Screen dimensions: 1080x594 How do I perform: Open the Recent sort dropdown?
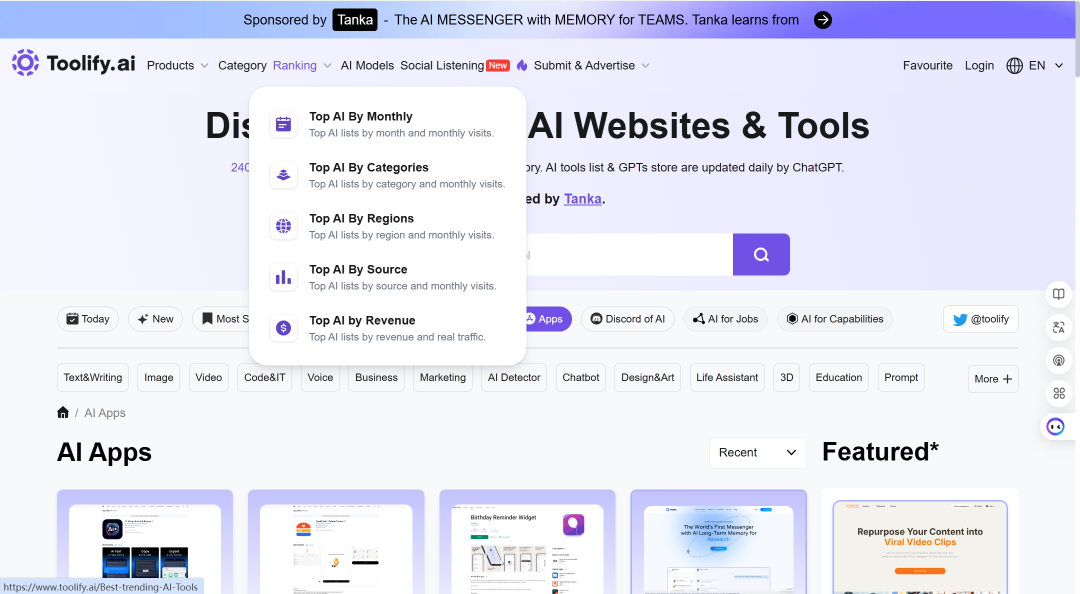pos(758,453)
